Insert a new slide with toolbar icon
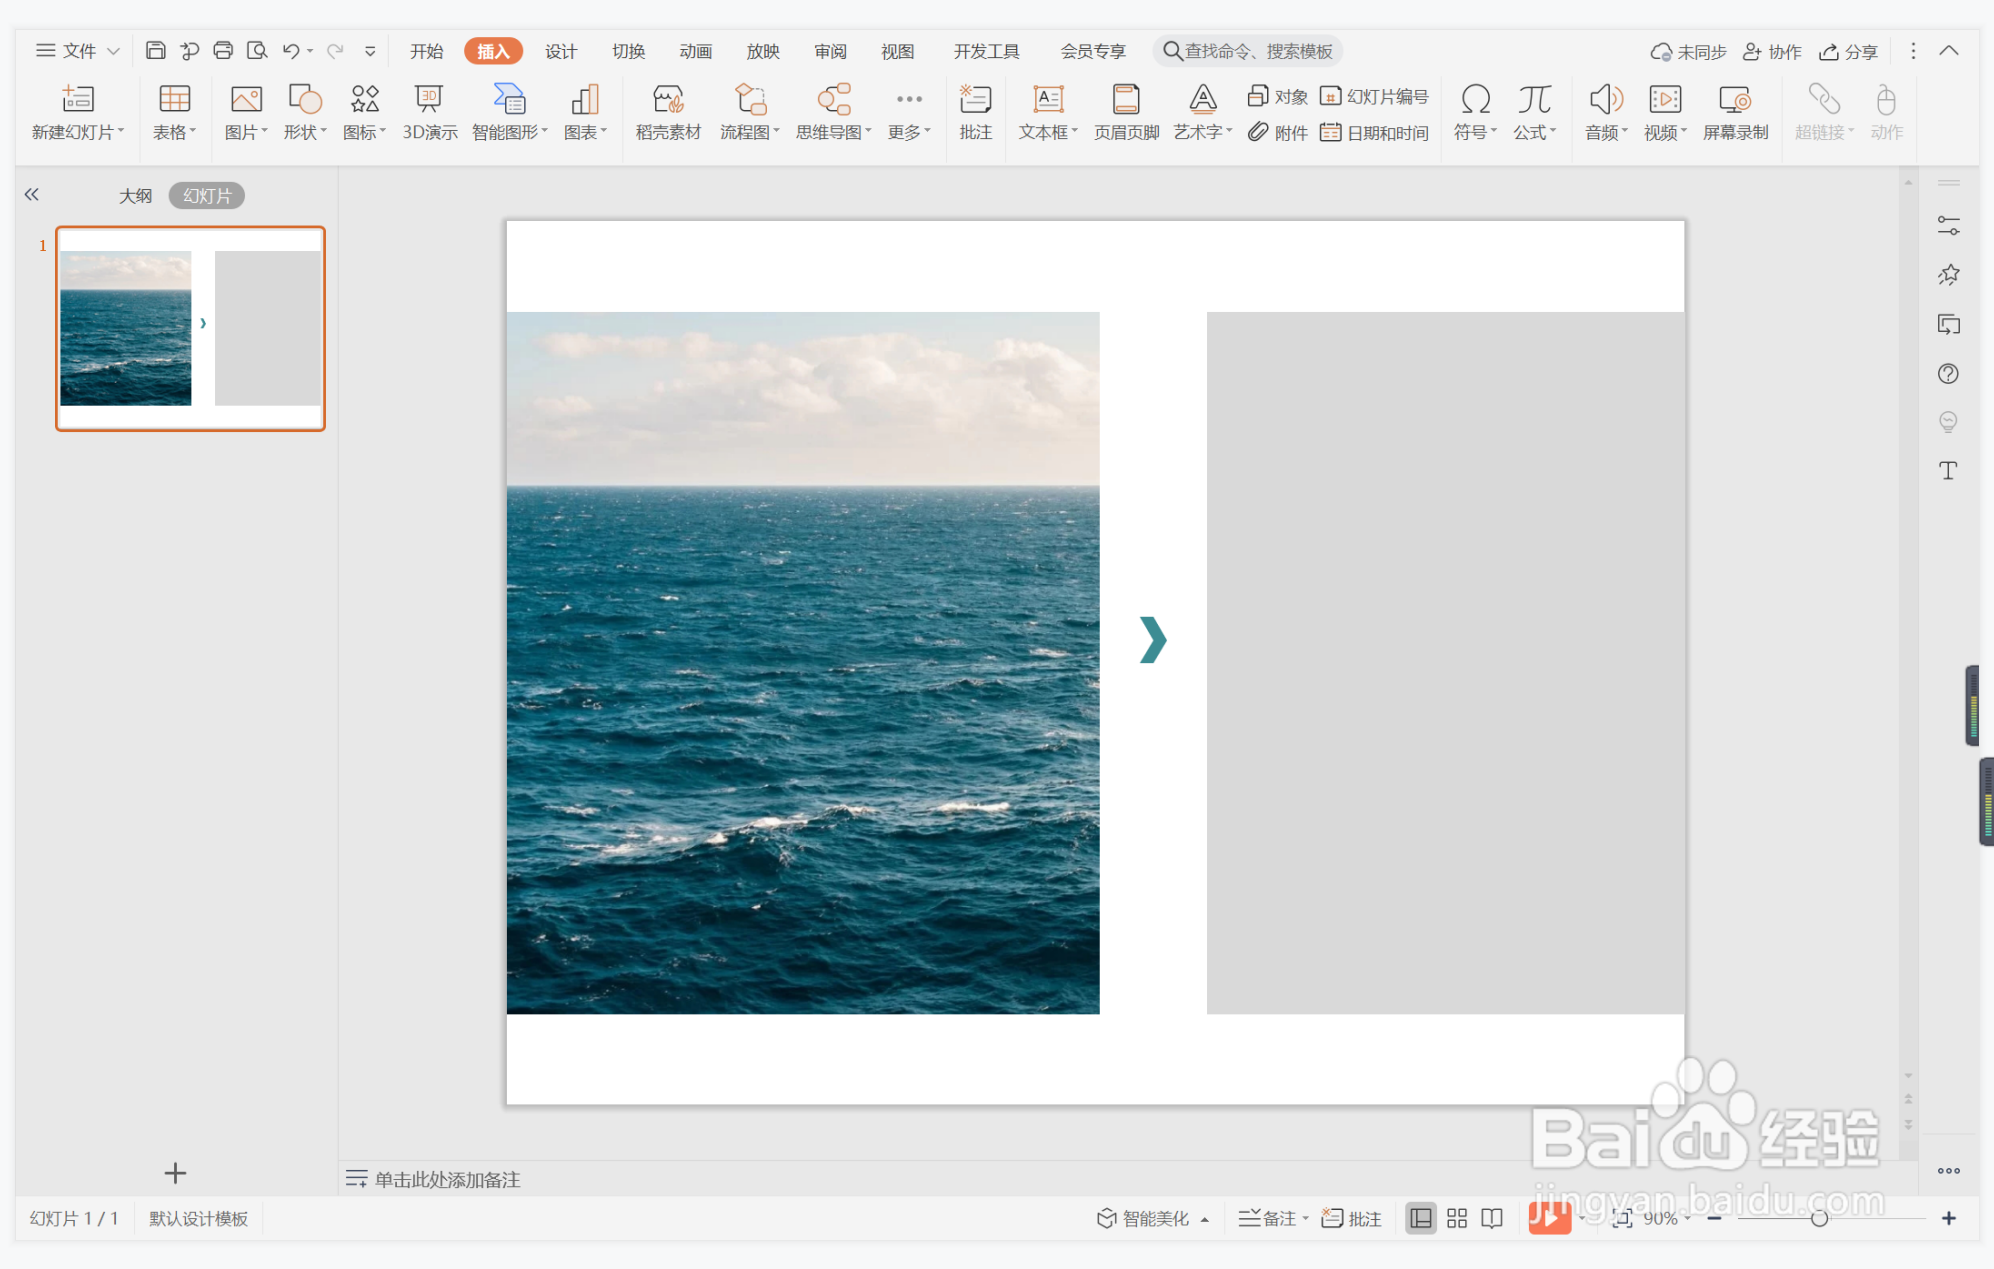Image resolution: width=1994 pixels, height=1269 pixels. click(x=77, y=99)
